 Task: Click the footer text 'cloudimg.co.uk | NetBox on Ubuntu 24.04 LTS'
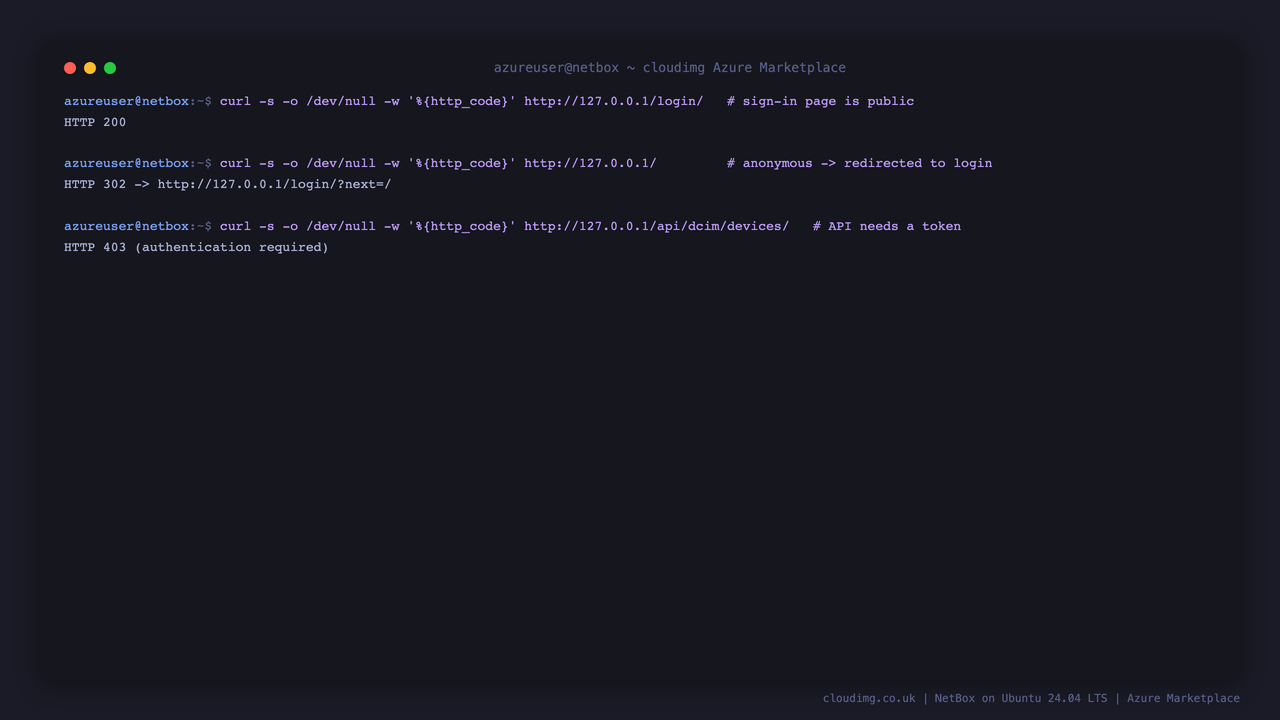click(965, 698)
